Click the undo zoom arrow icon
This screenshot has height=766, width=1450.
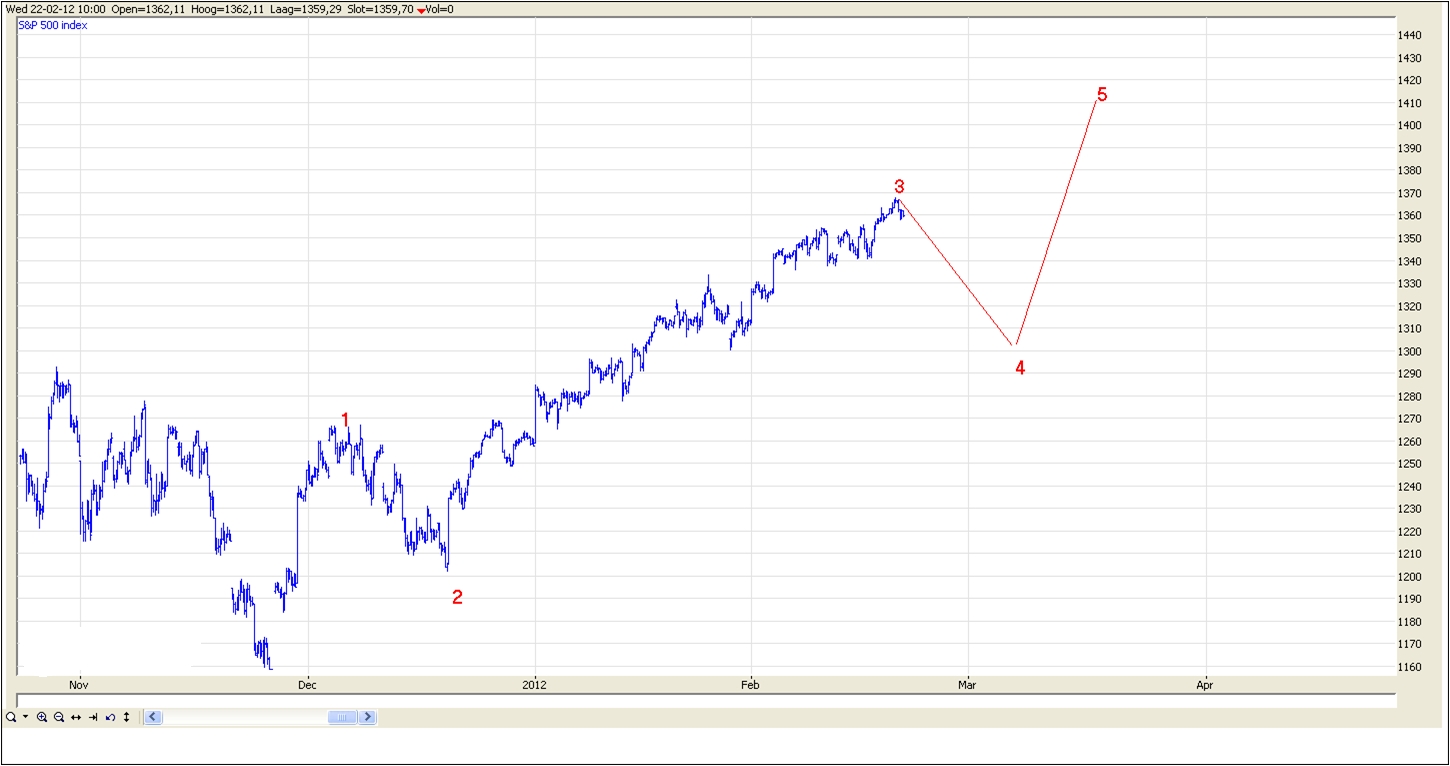[x=110, y=717]
